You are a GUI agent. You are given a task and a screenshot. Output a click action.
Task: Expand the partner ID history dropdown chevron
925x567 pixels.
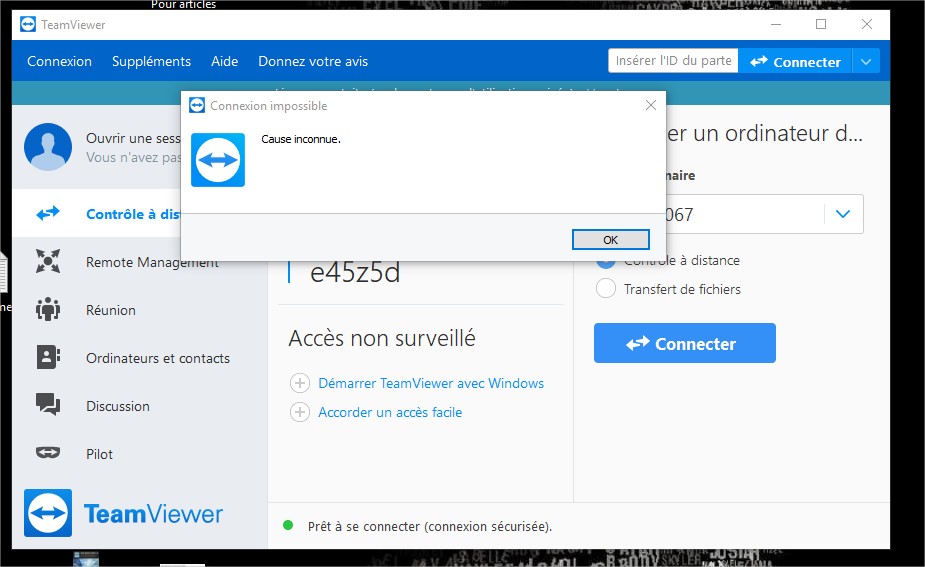click(843, 214)
